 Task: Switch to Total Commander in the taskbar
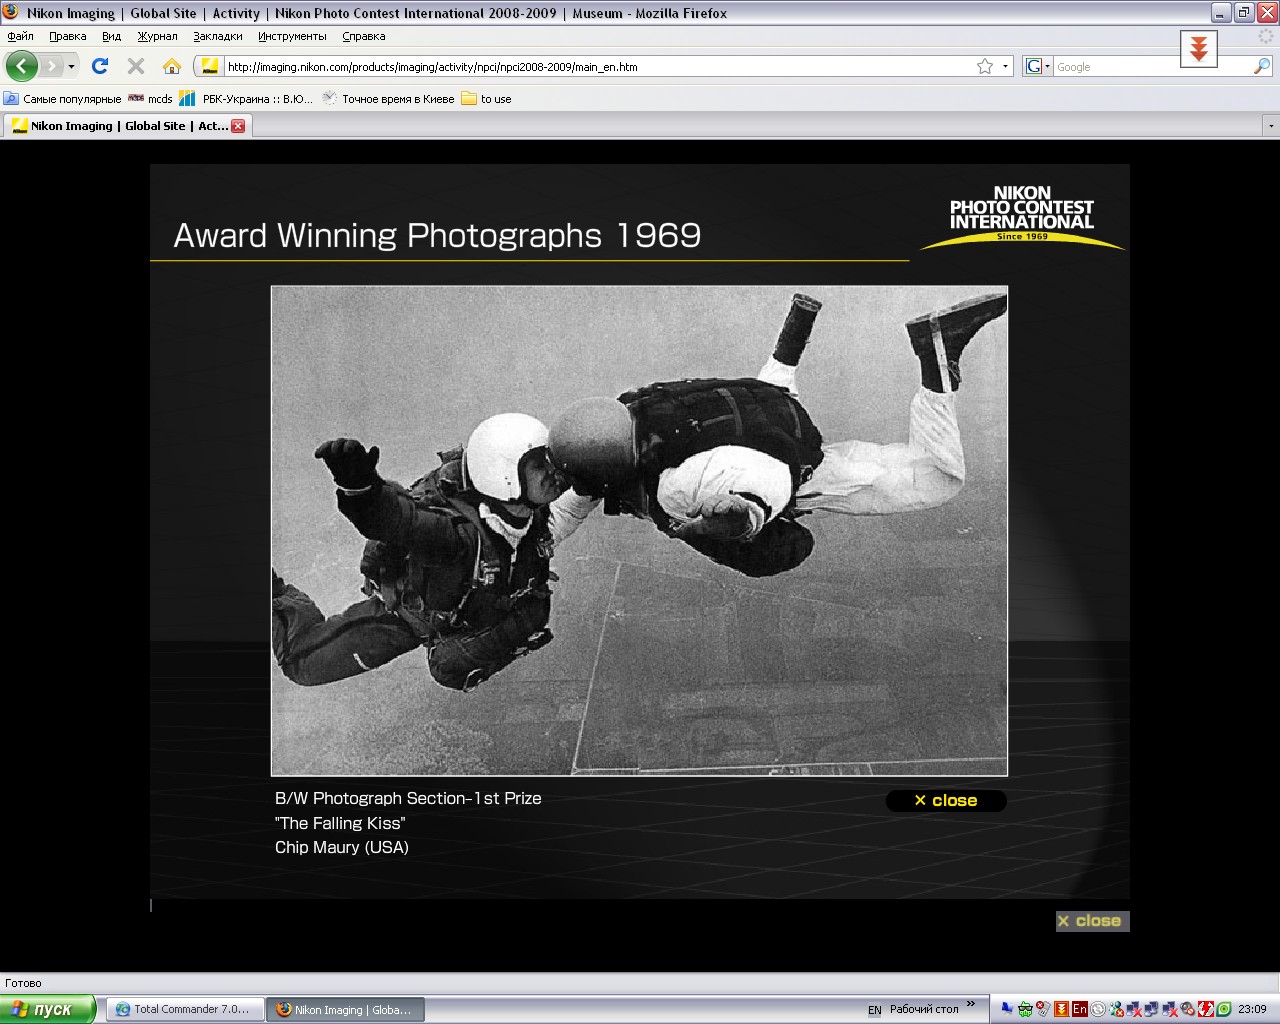pos(184,1009)
